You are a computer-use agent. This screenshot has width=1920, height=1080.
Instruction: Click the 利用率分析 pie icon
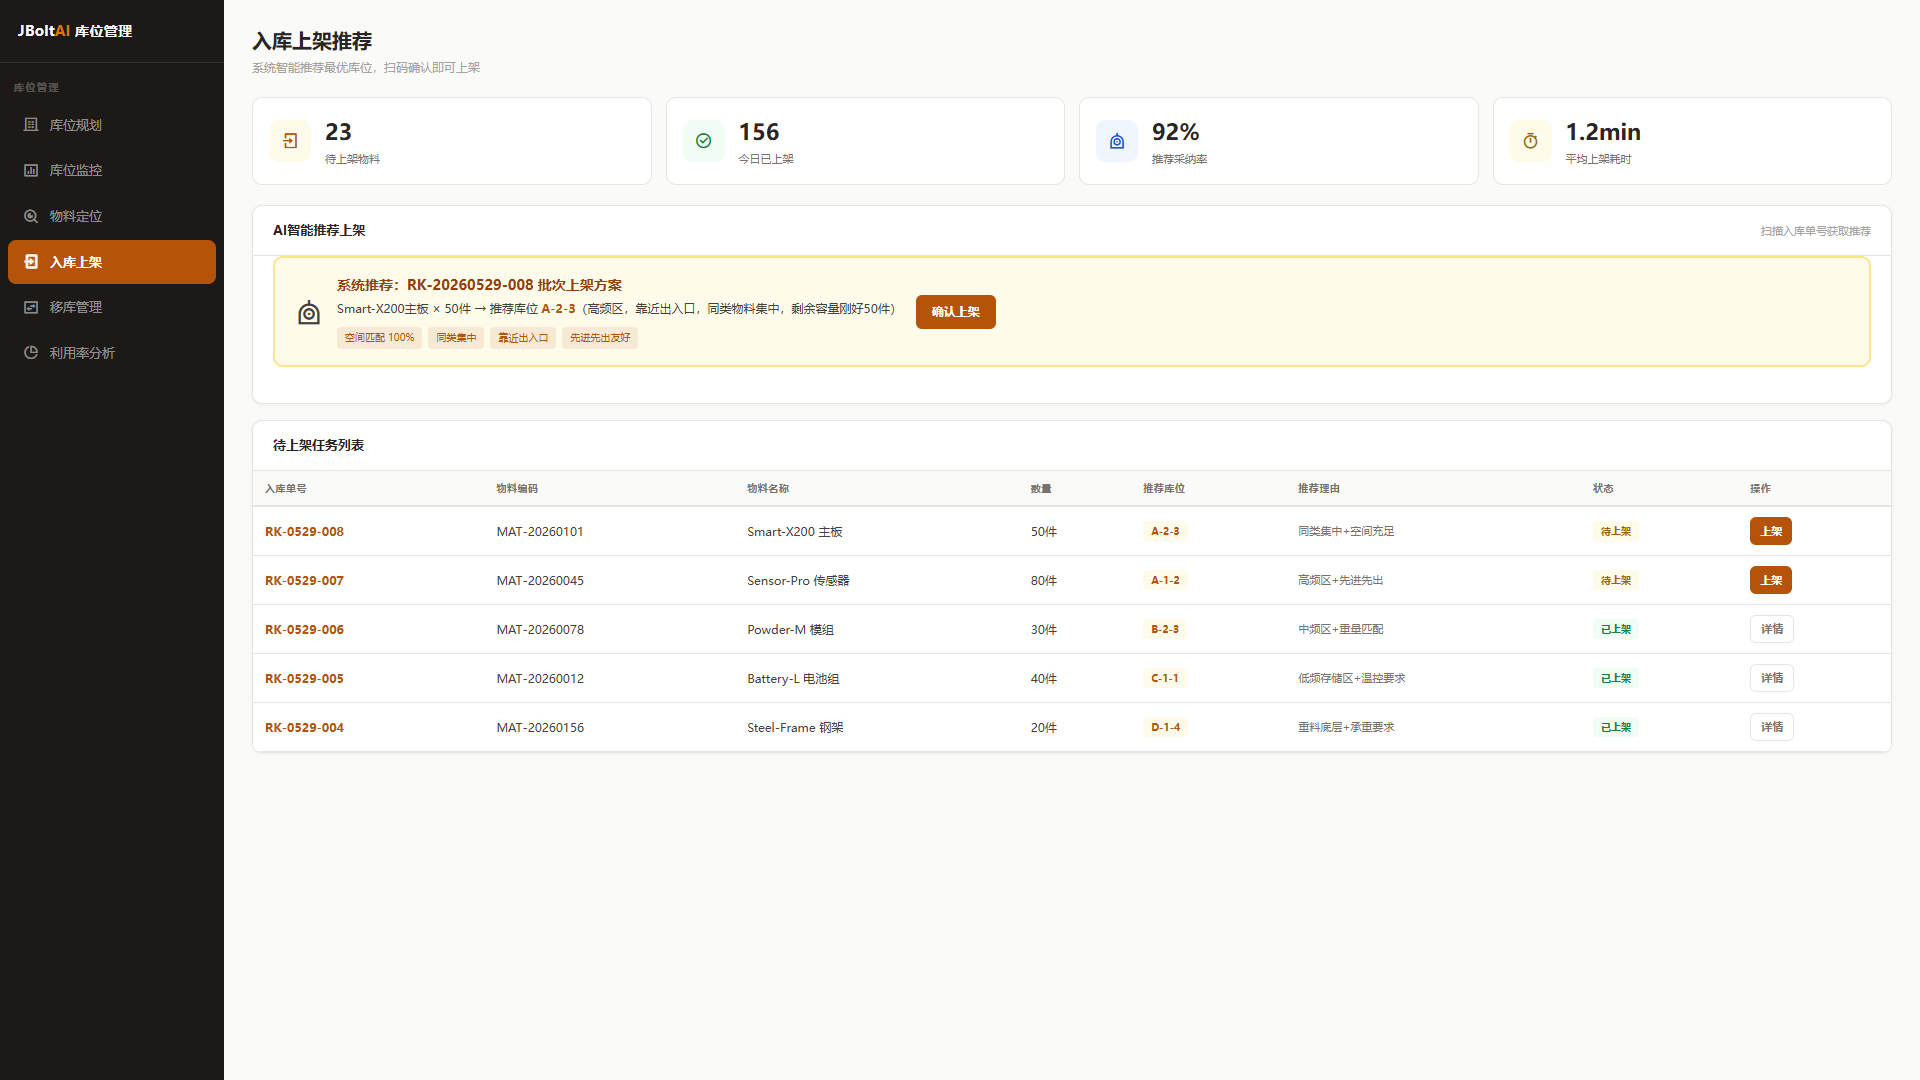31,353
